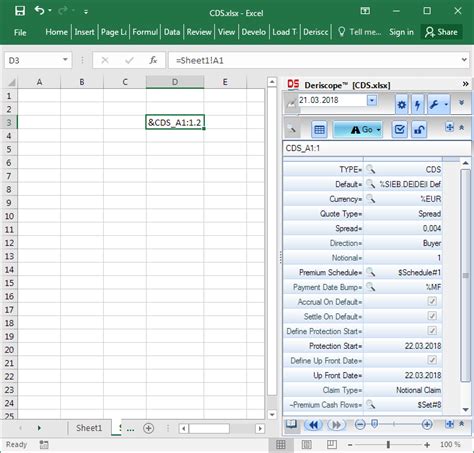This screenshot has height=453, width=474.
Task: Click the Deriscope open book help icon
Action: point(292,424)
